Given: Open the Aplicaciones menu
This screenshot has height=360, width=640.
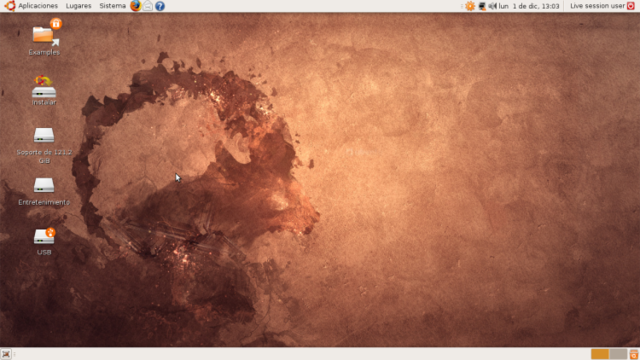Looking at the screenshot, I should (38, 6).
